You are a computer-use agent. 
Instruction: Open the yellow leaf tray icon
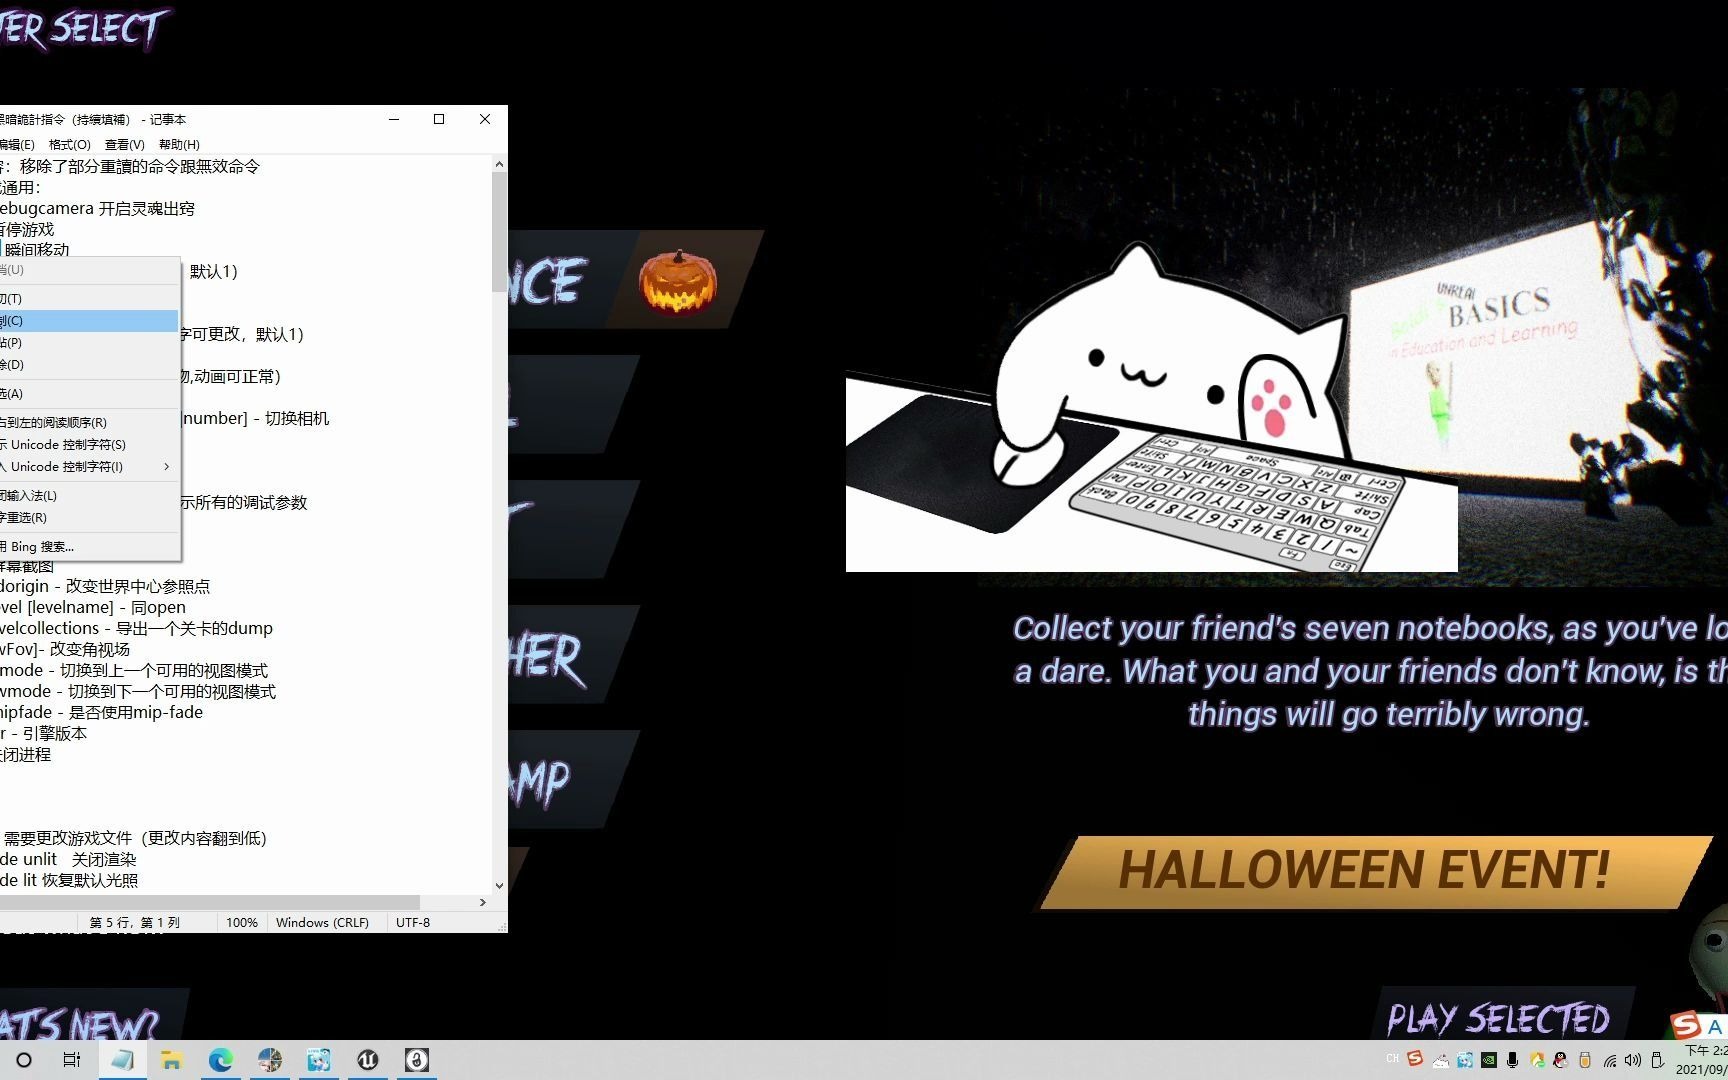click(1537, 1060)
